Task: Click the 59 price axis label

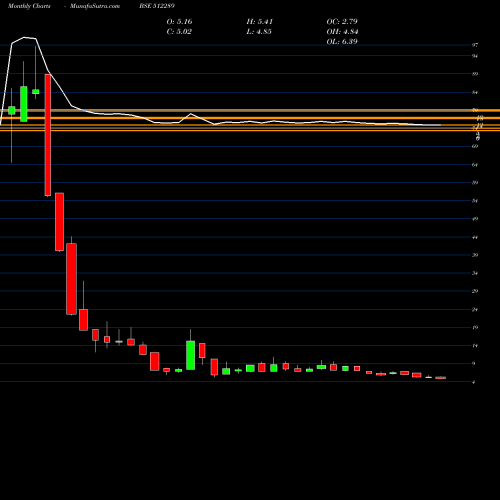Action: (x=475, y=183)
